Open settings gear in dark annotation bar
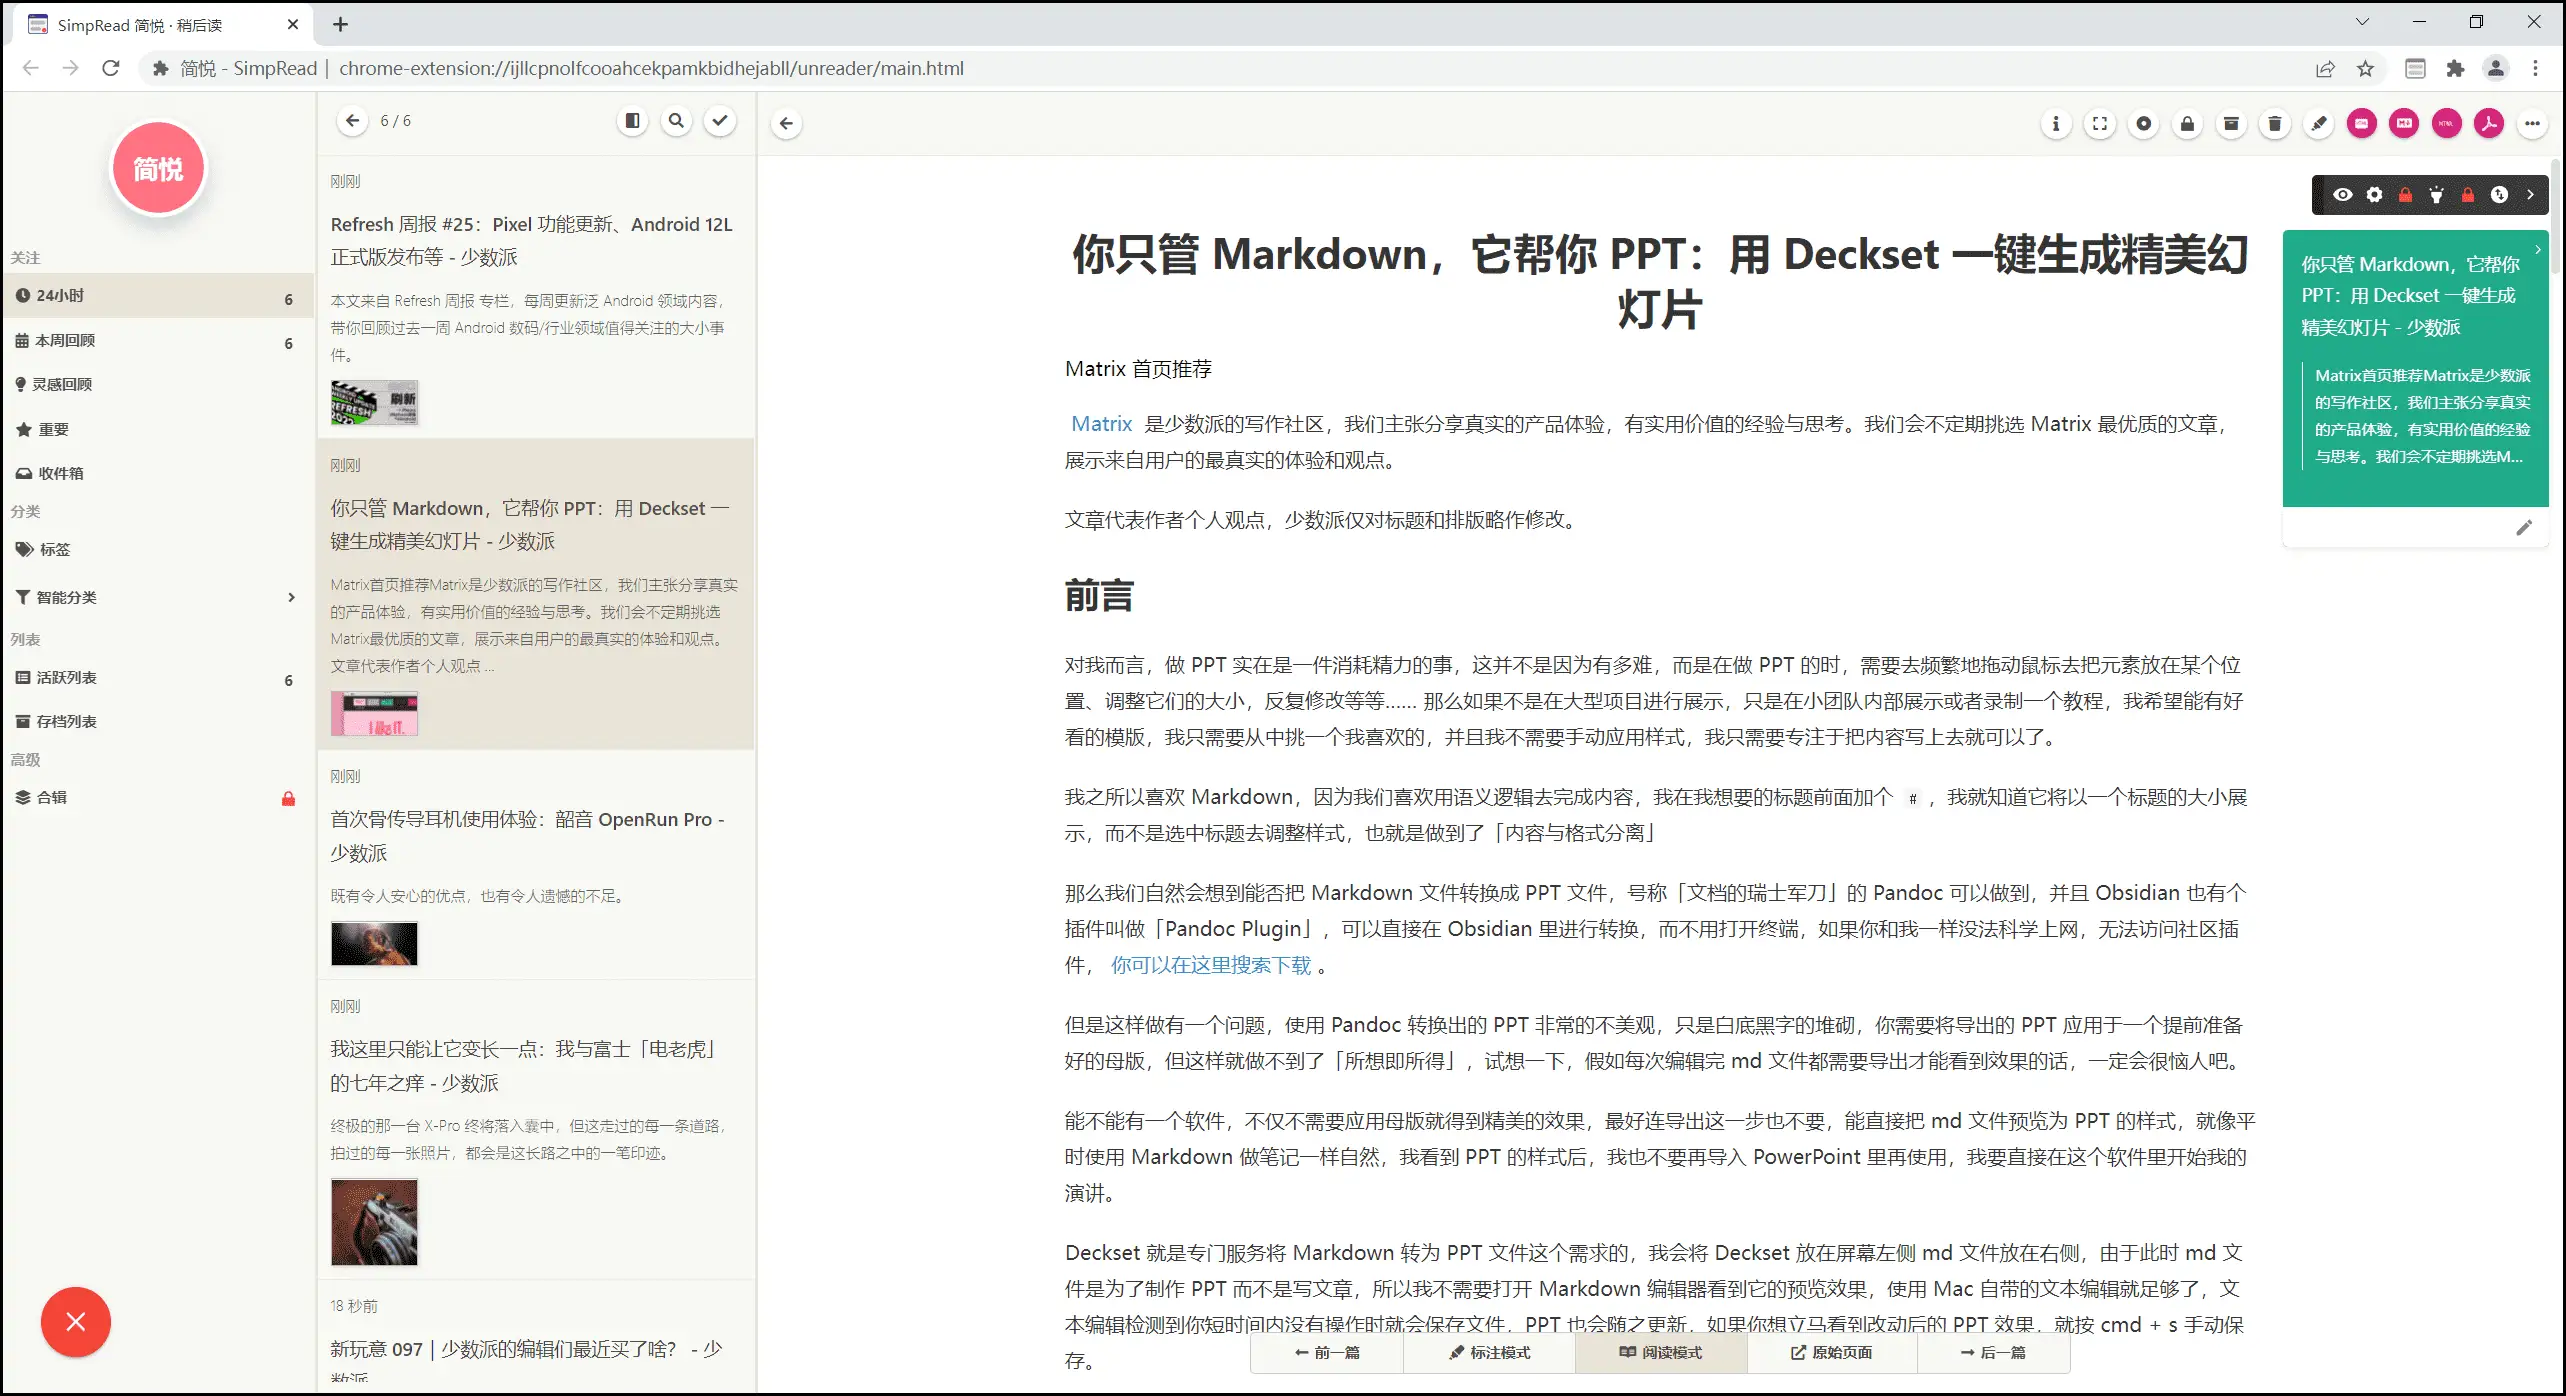This screenshot has width=2566, height=1396. coord(2375,195)
